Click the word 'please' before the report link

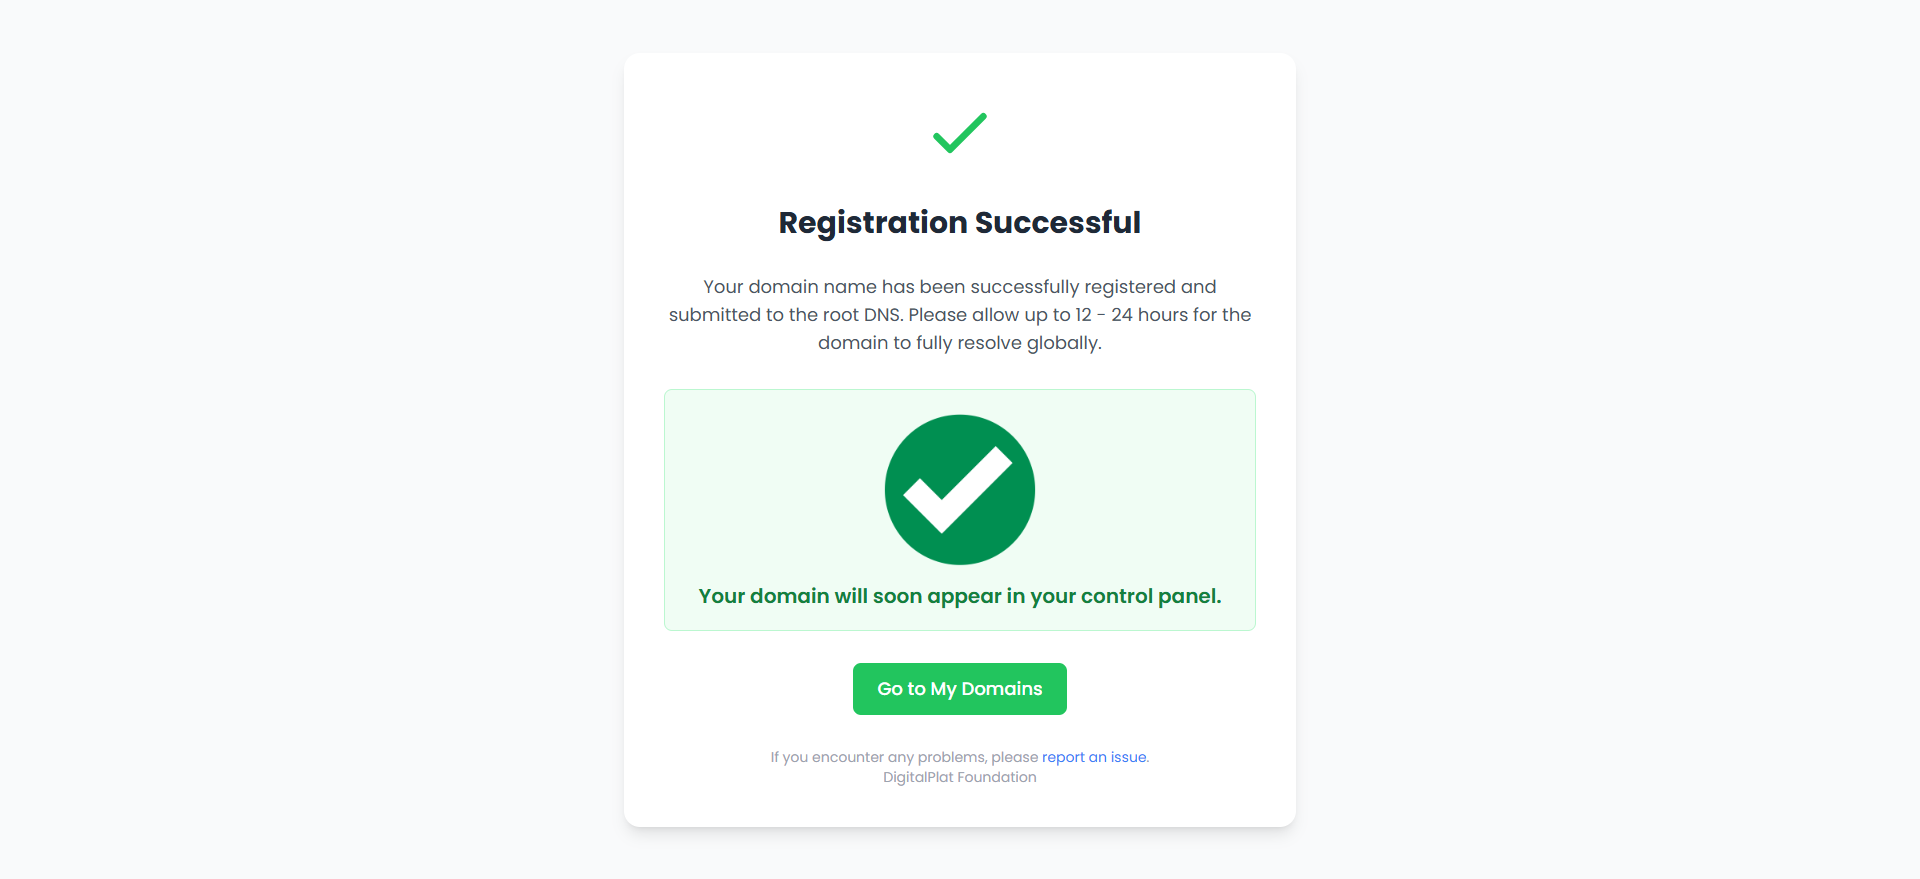[x=1014, y=757]
